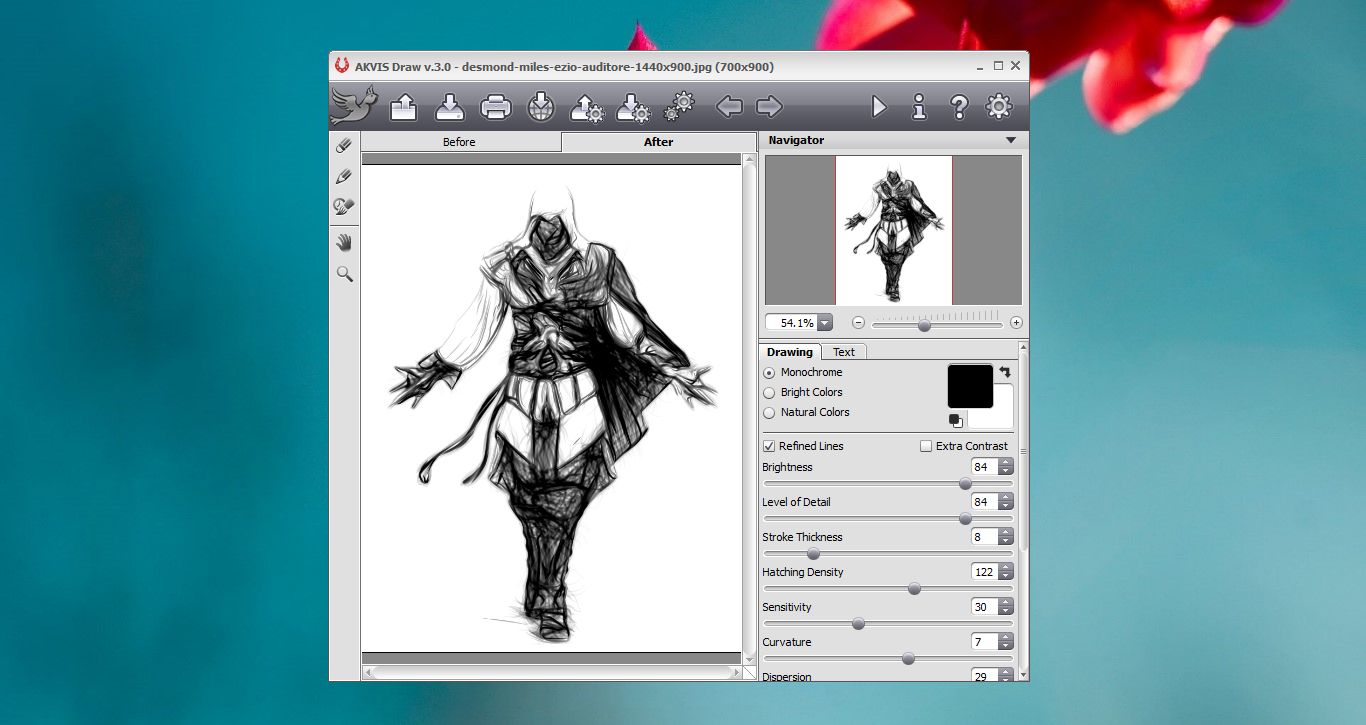The height and width of the screenshot is (725, 1366).
Task: Click the AKVIS app icon in the title bar
Action: tap(342, 66)
